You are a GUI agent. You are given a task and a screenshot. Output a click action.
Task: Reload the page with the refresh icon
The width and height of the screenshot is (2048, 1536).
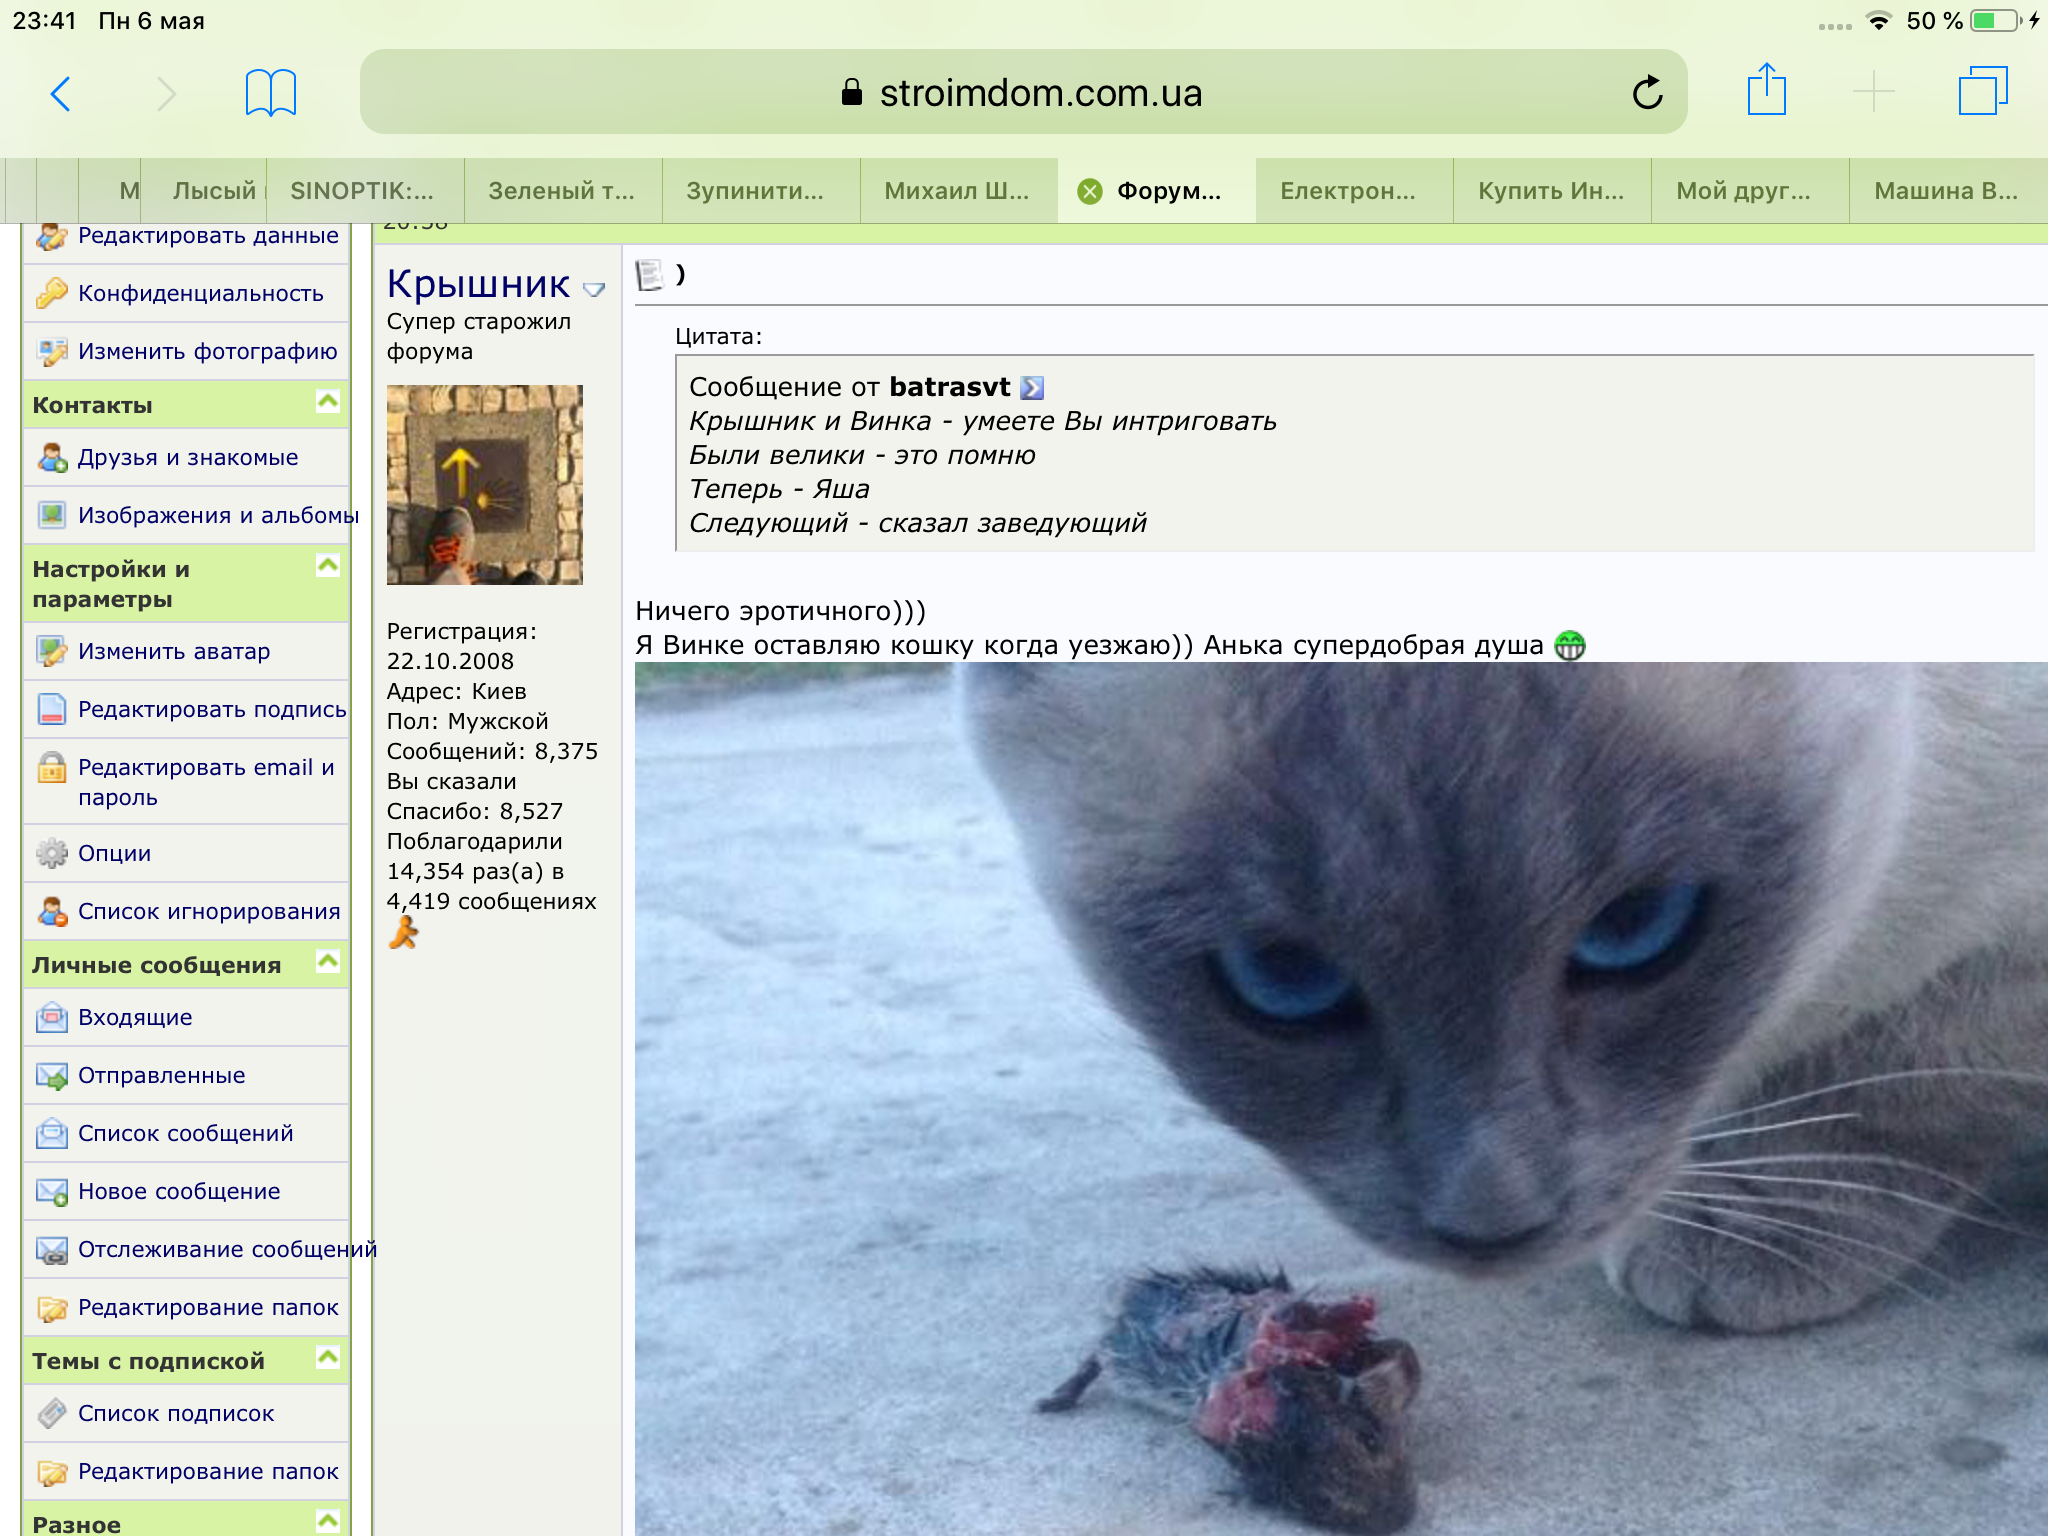(1647, 93)
